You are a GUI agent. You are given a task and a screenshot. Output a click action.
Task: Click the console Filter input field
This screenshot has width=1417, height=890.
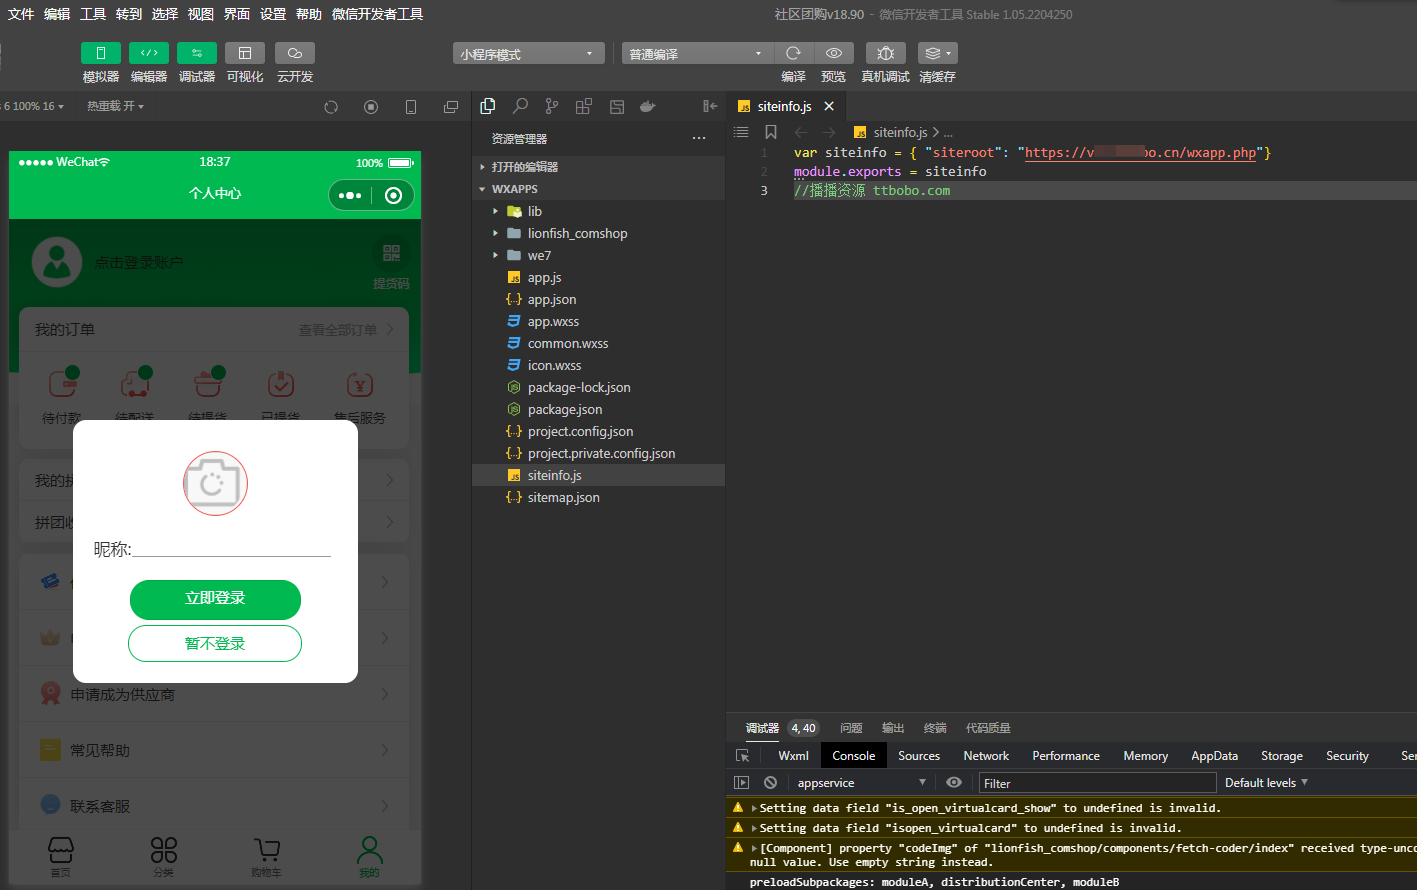[x=1097, y=783]
